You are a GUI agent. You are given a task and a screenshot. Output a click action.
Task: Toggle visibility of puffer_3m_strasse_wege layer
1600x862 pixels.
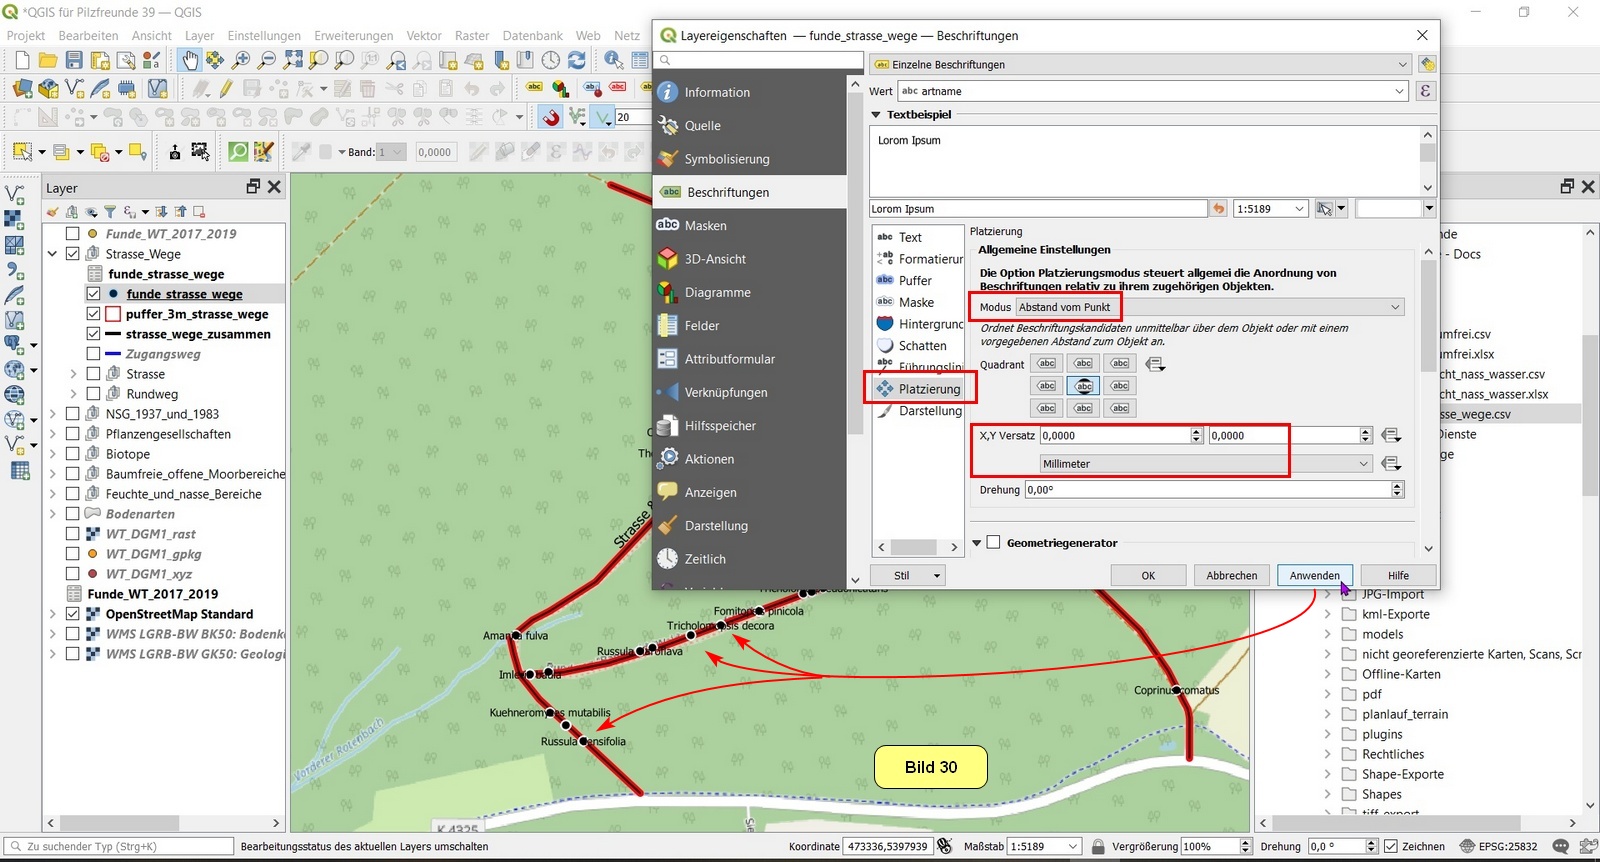click(x=93, y=314)
